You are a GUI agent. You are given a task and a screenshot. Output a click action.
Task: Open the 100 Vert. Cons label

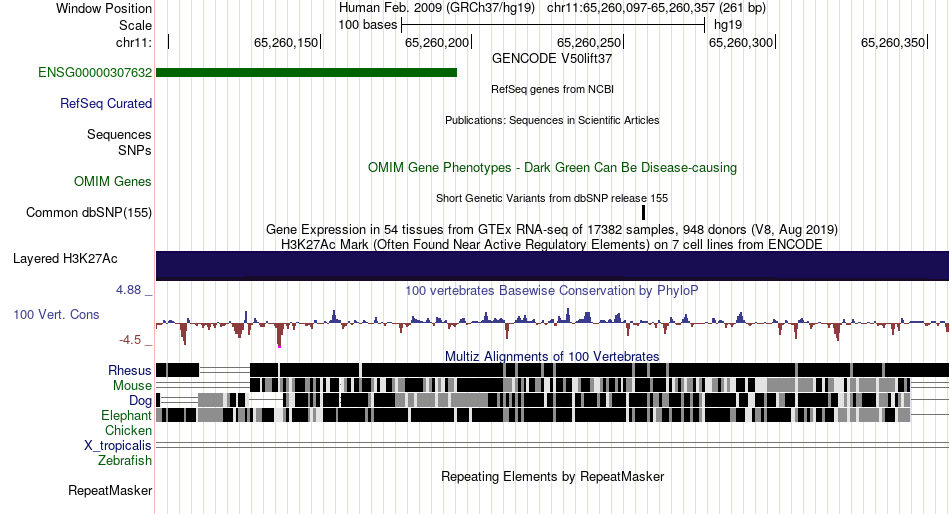(x=56, y=315)
